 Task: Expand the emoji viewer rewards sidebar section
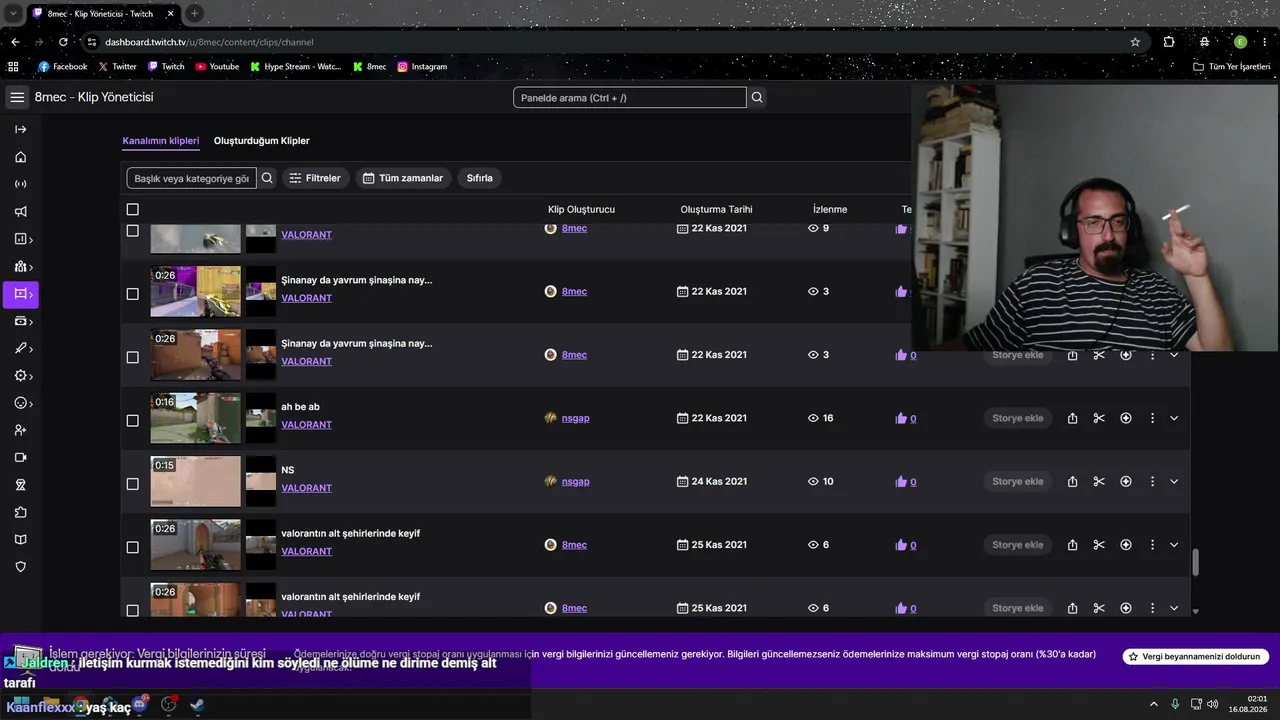[22, 403]
